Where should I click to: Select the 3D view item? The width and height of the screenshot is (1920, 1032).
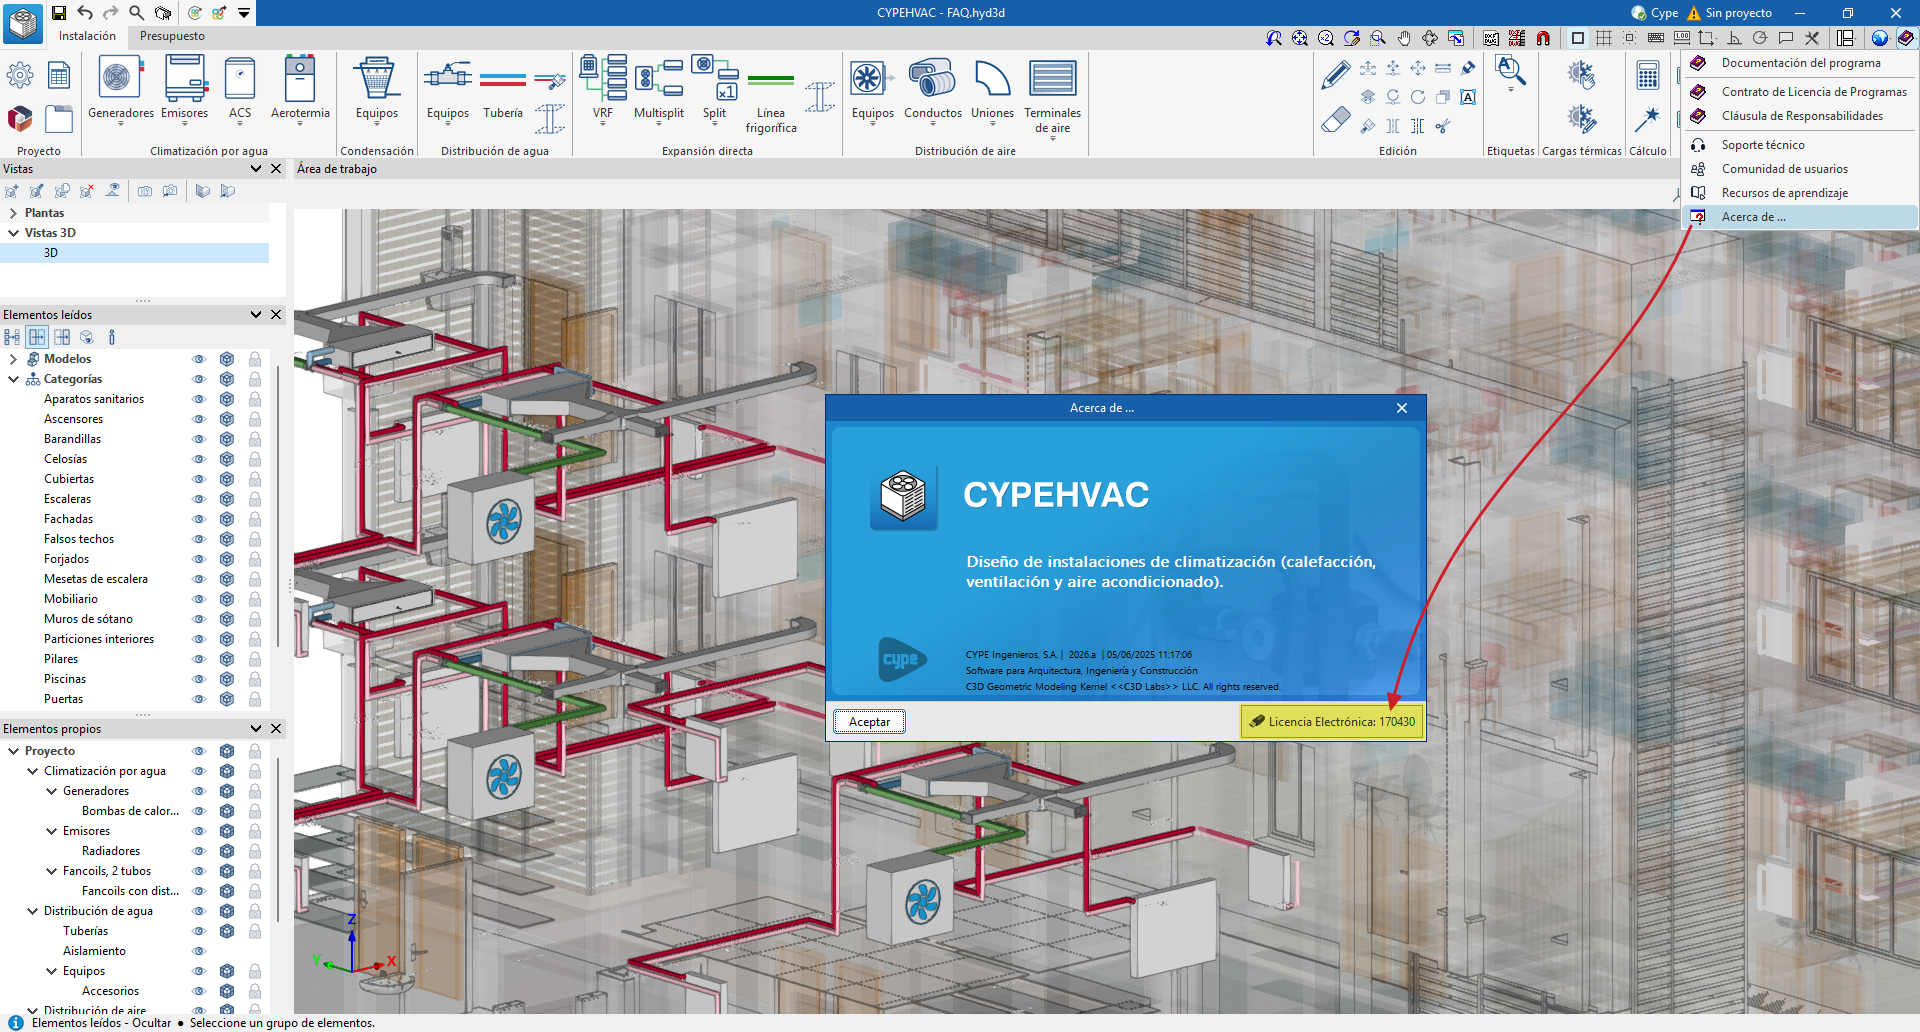click(51, 253)
